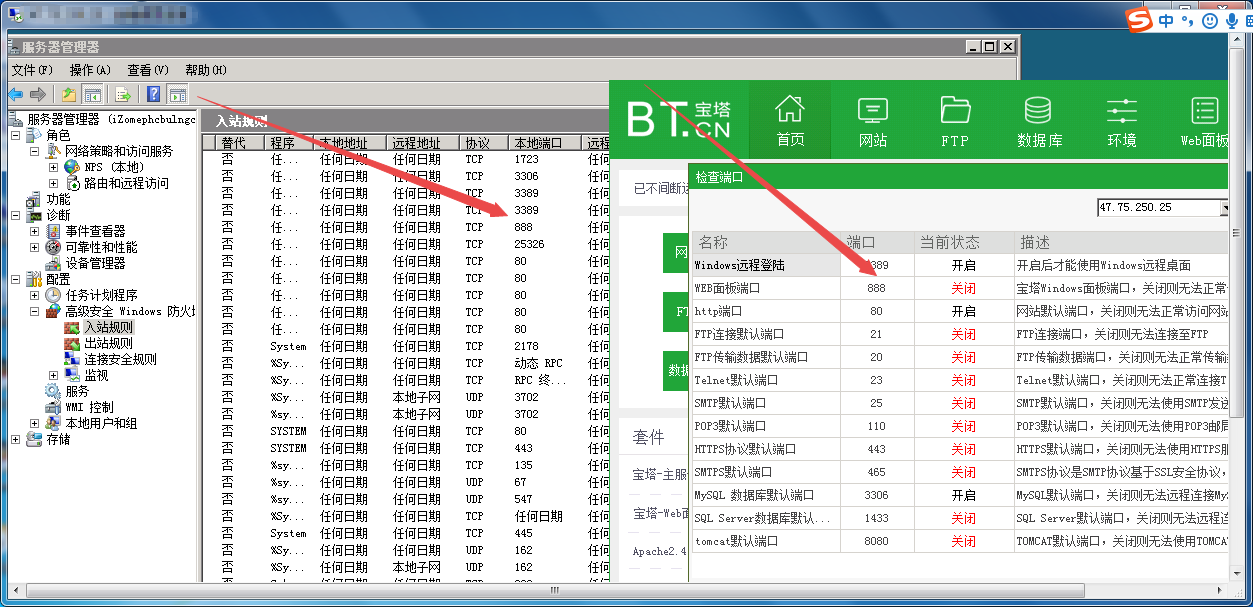The image size is (1253, 607).
Task: Expand the 事件查看器 tree node
Action: 34,231
